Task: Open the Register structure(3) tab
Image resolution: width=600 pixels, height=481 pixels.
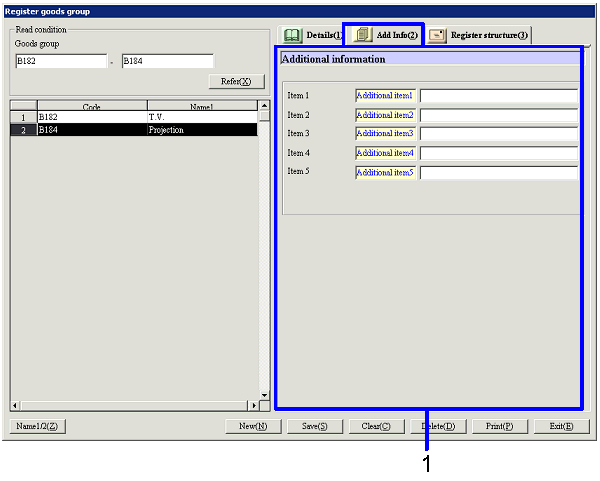Action: pos(478,35)
